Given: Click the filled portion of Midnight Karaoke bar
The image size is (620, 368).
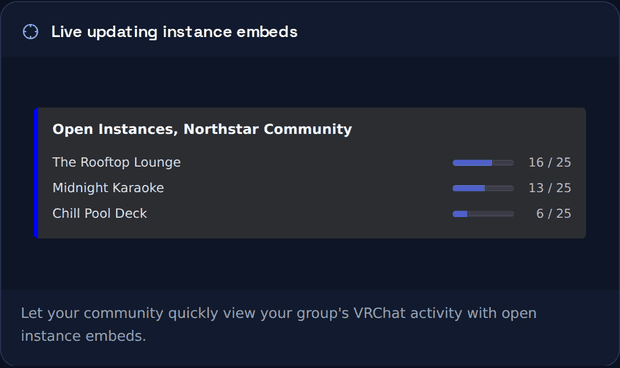Looking at the screenshot, I should (469, 189).
